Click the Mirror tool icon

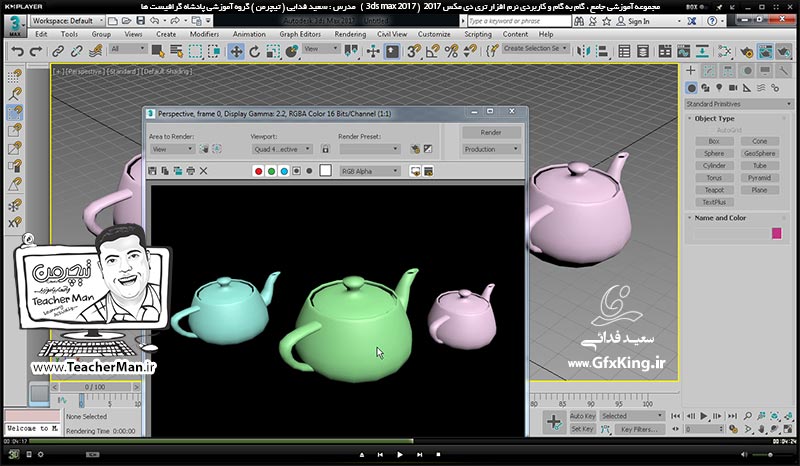click(583, 51)
